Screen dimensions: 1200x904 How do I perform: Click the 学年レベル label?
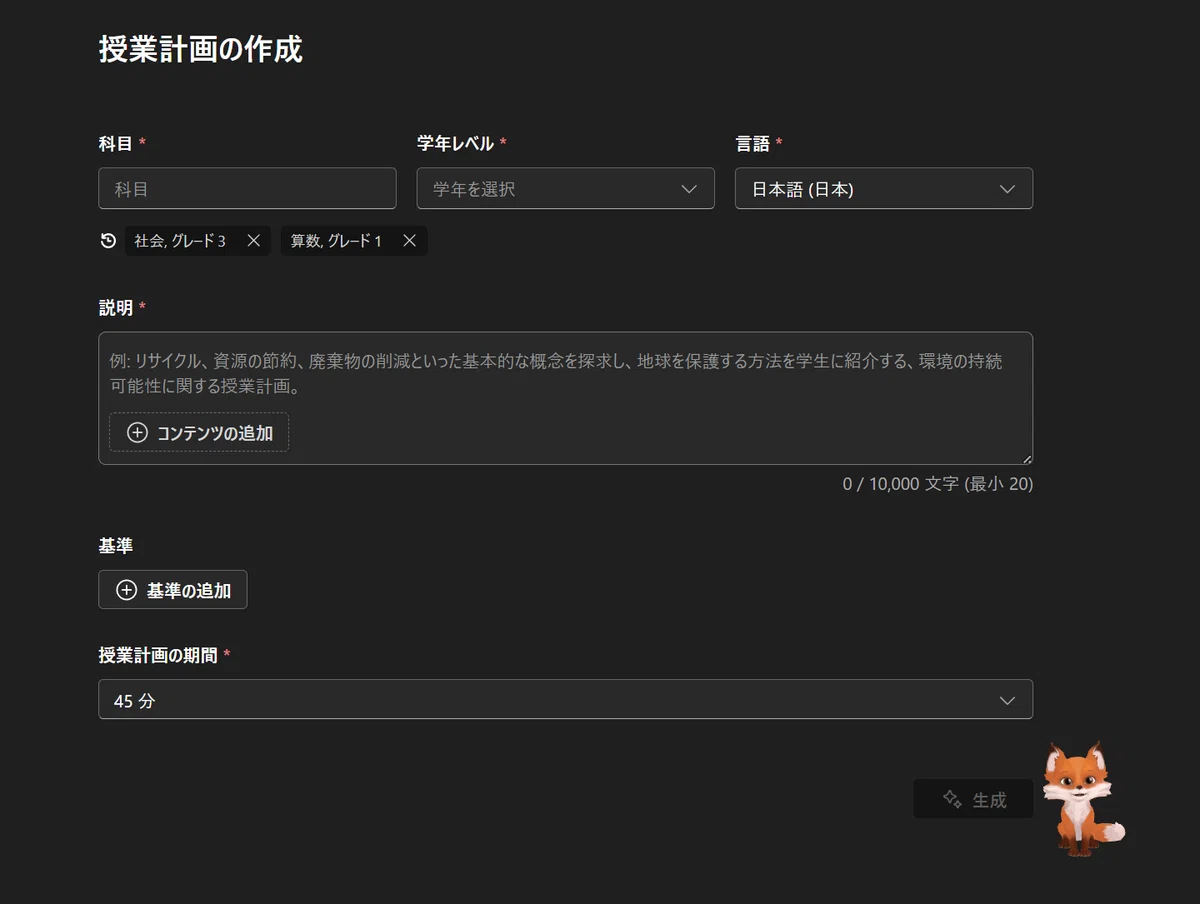click(455, 143)
